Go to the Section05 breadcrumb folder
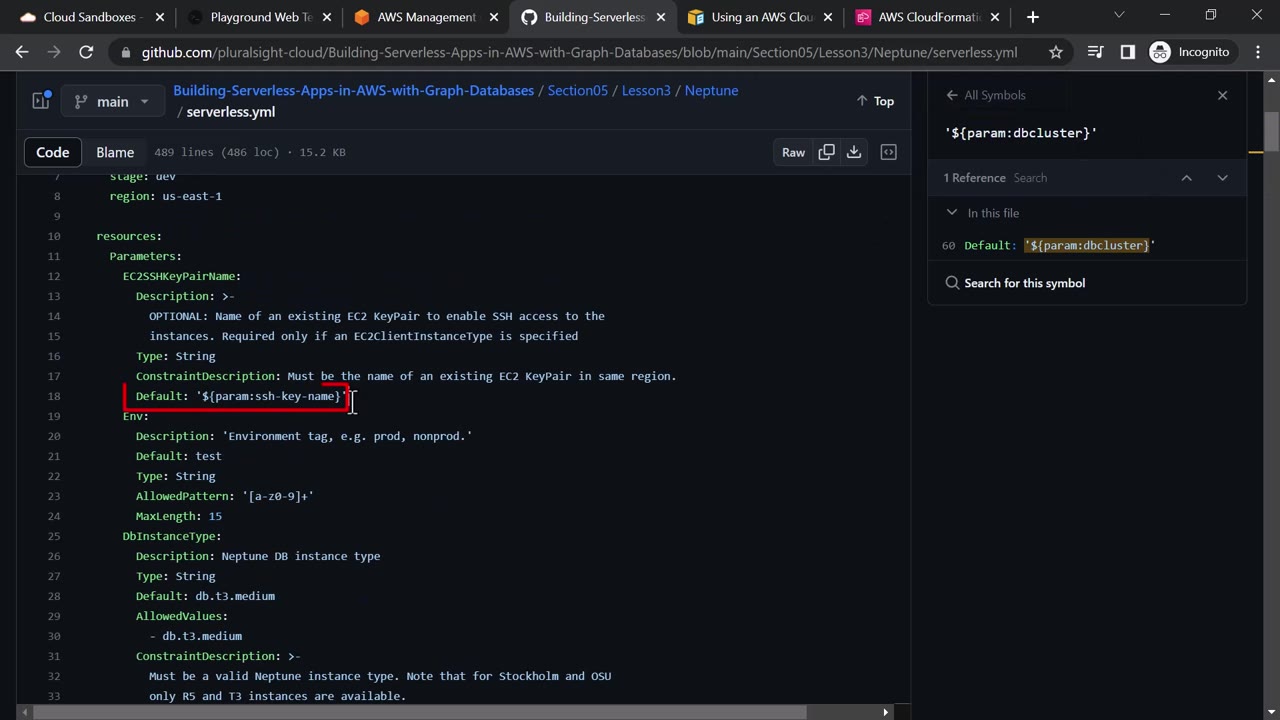 point(578,90)
